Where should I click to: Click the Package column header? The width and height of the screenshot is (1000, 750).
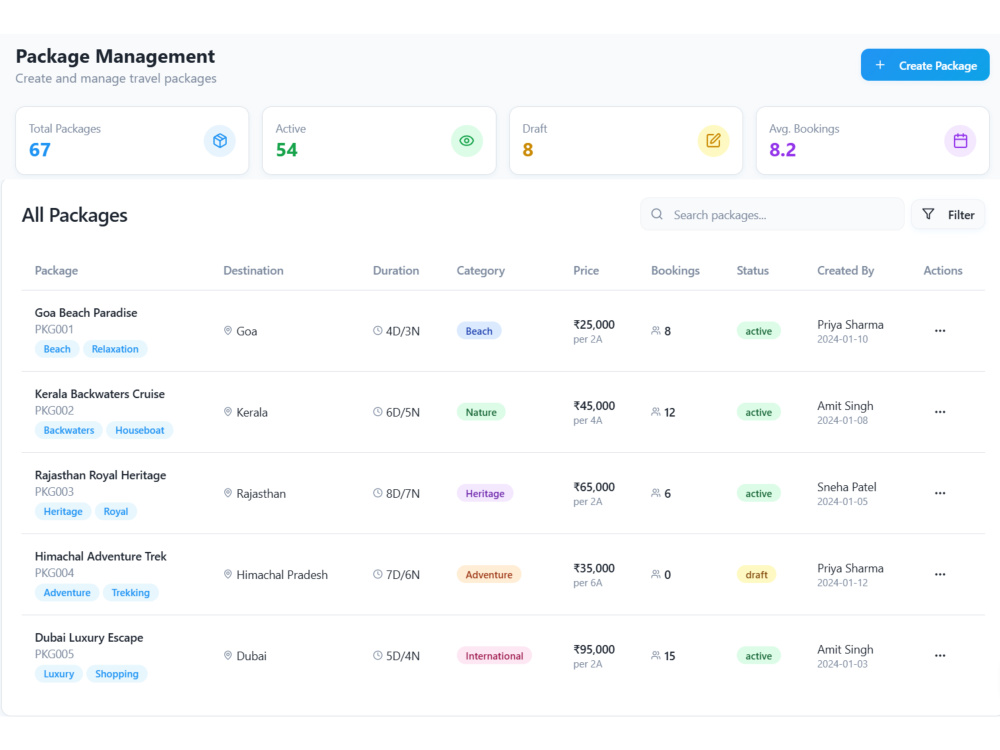click(x=56, y=270)
